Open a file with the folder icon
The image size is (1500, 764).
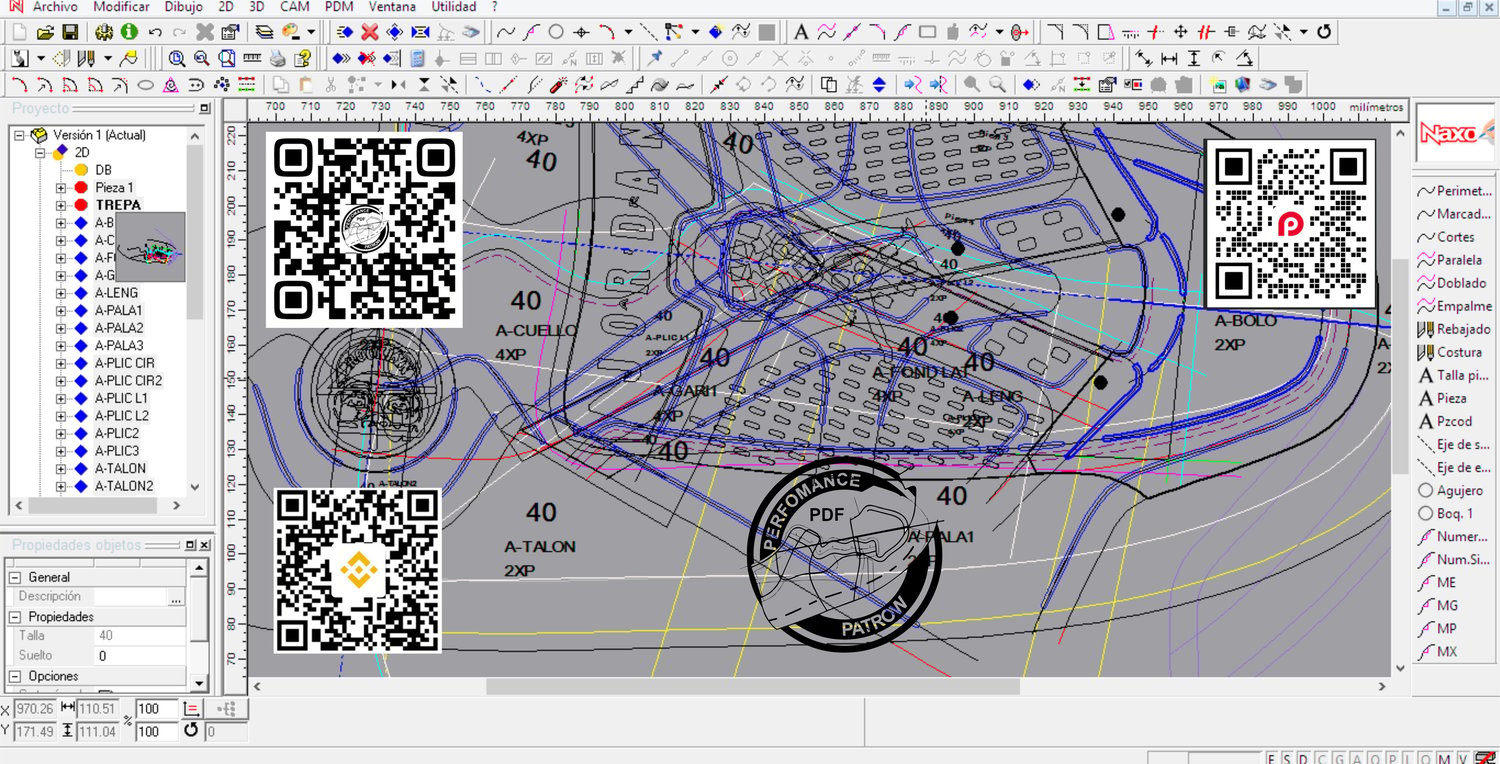point(46,32)
